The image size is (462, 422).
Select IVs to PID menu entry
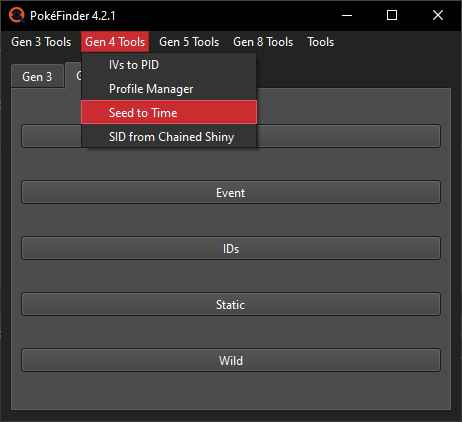click(169, 65)
